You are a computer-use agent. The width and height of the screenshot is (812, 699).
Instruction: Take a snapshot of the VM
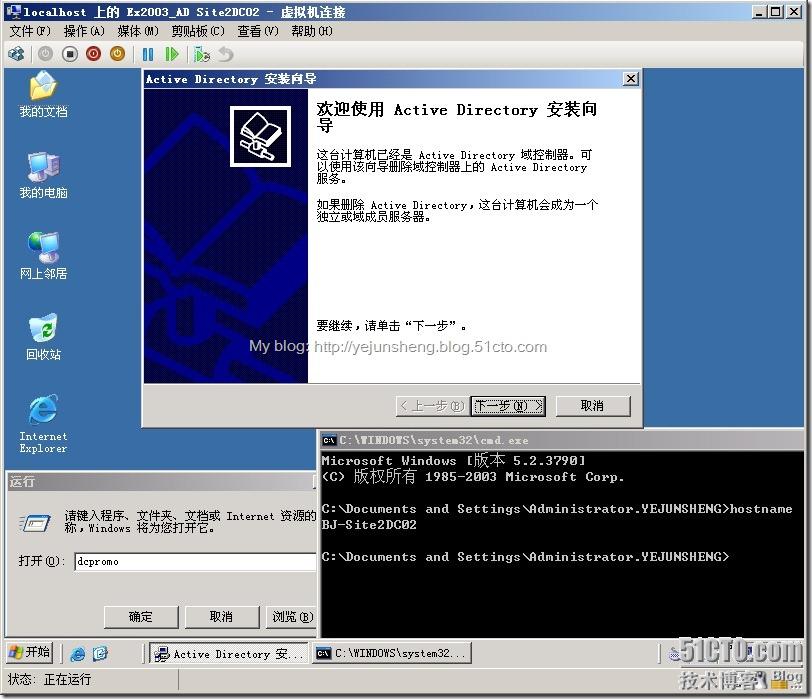click(x=201, y=54)
